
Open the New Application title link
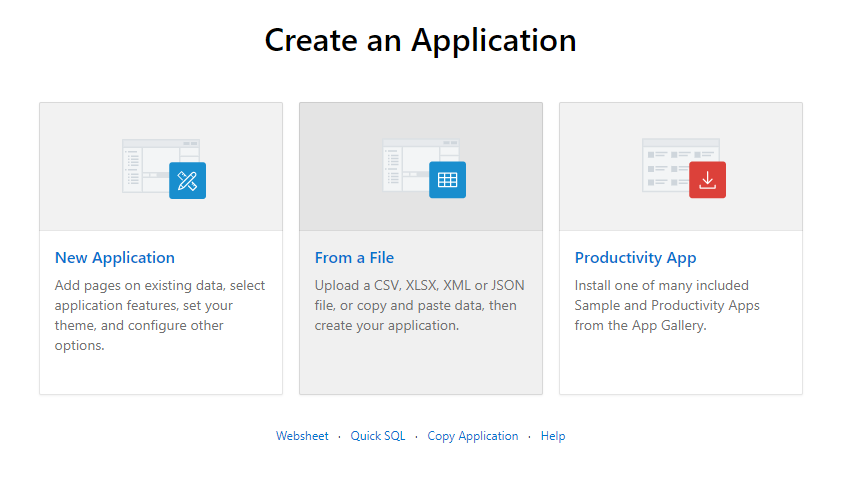(115, 258)
